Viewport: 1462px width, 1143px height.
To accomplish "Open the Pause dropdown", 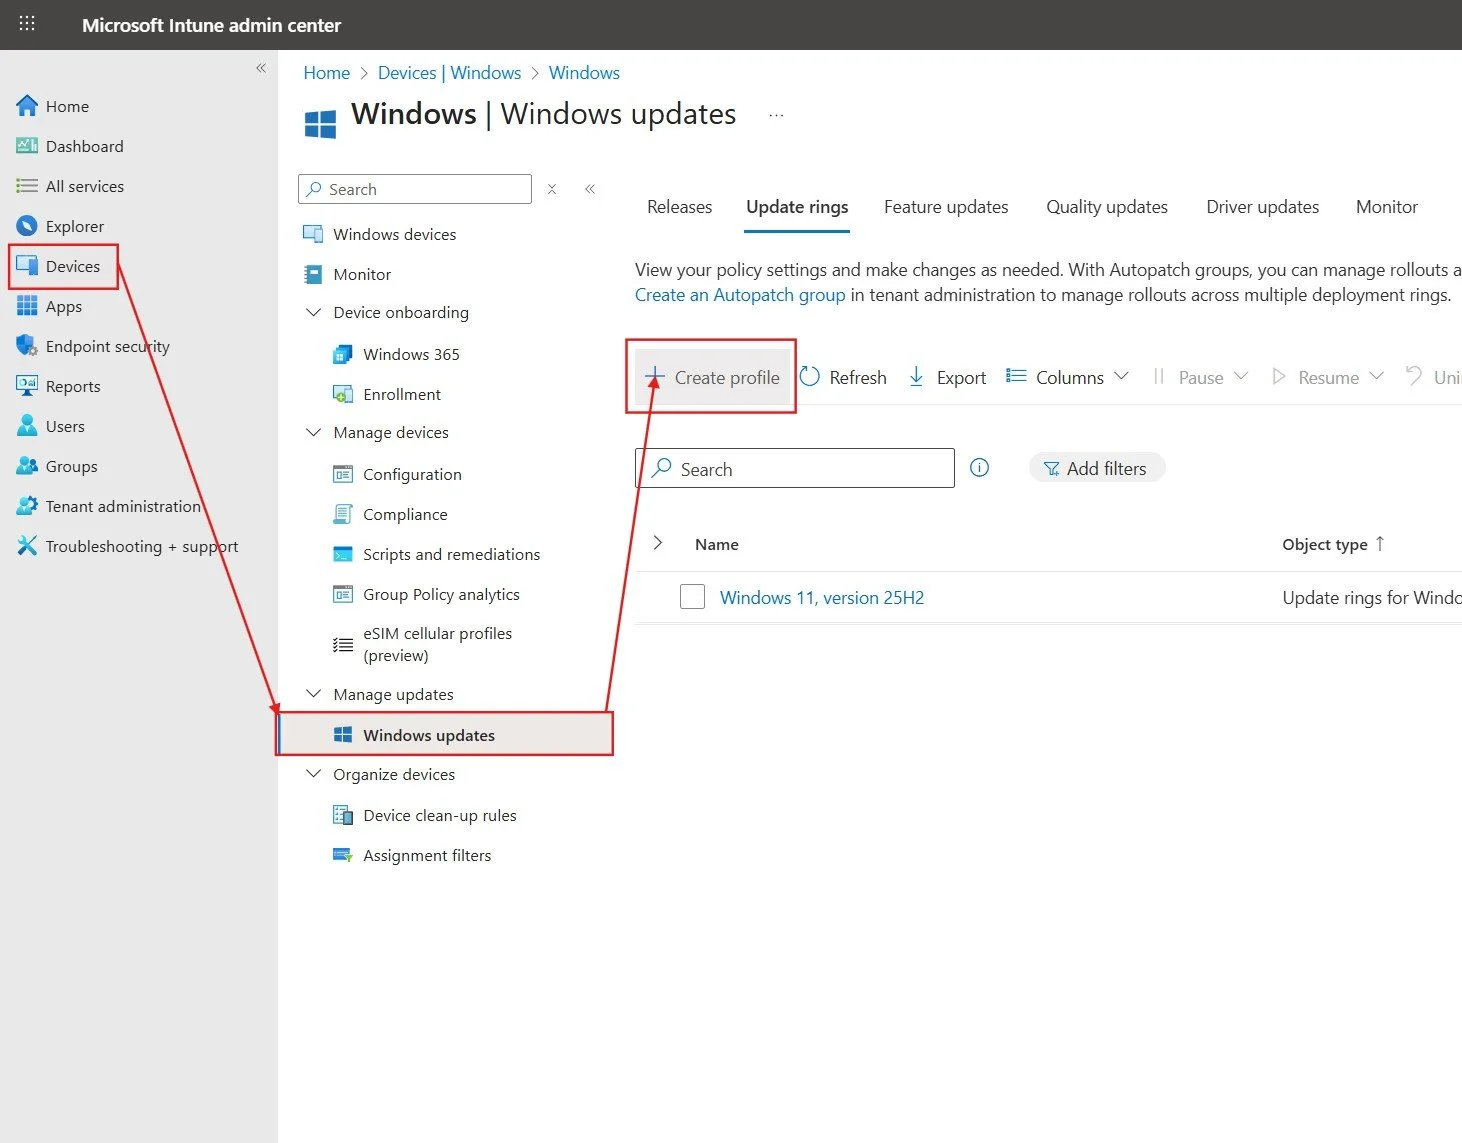I will [1199, 377].
